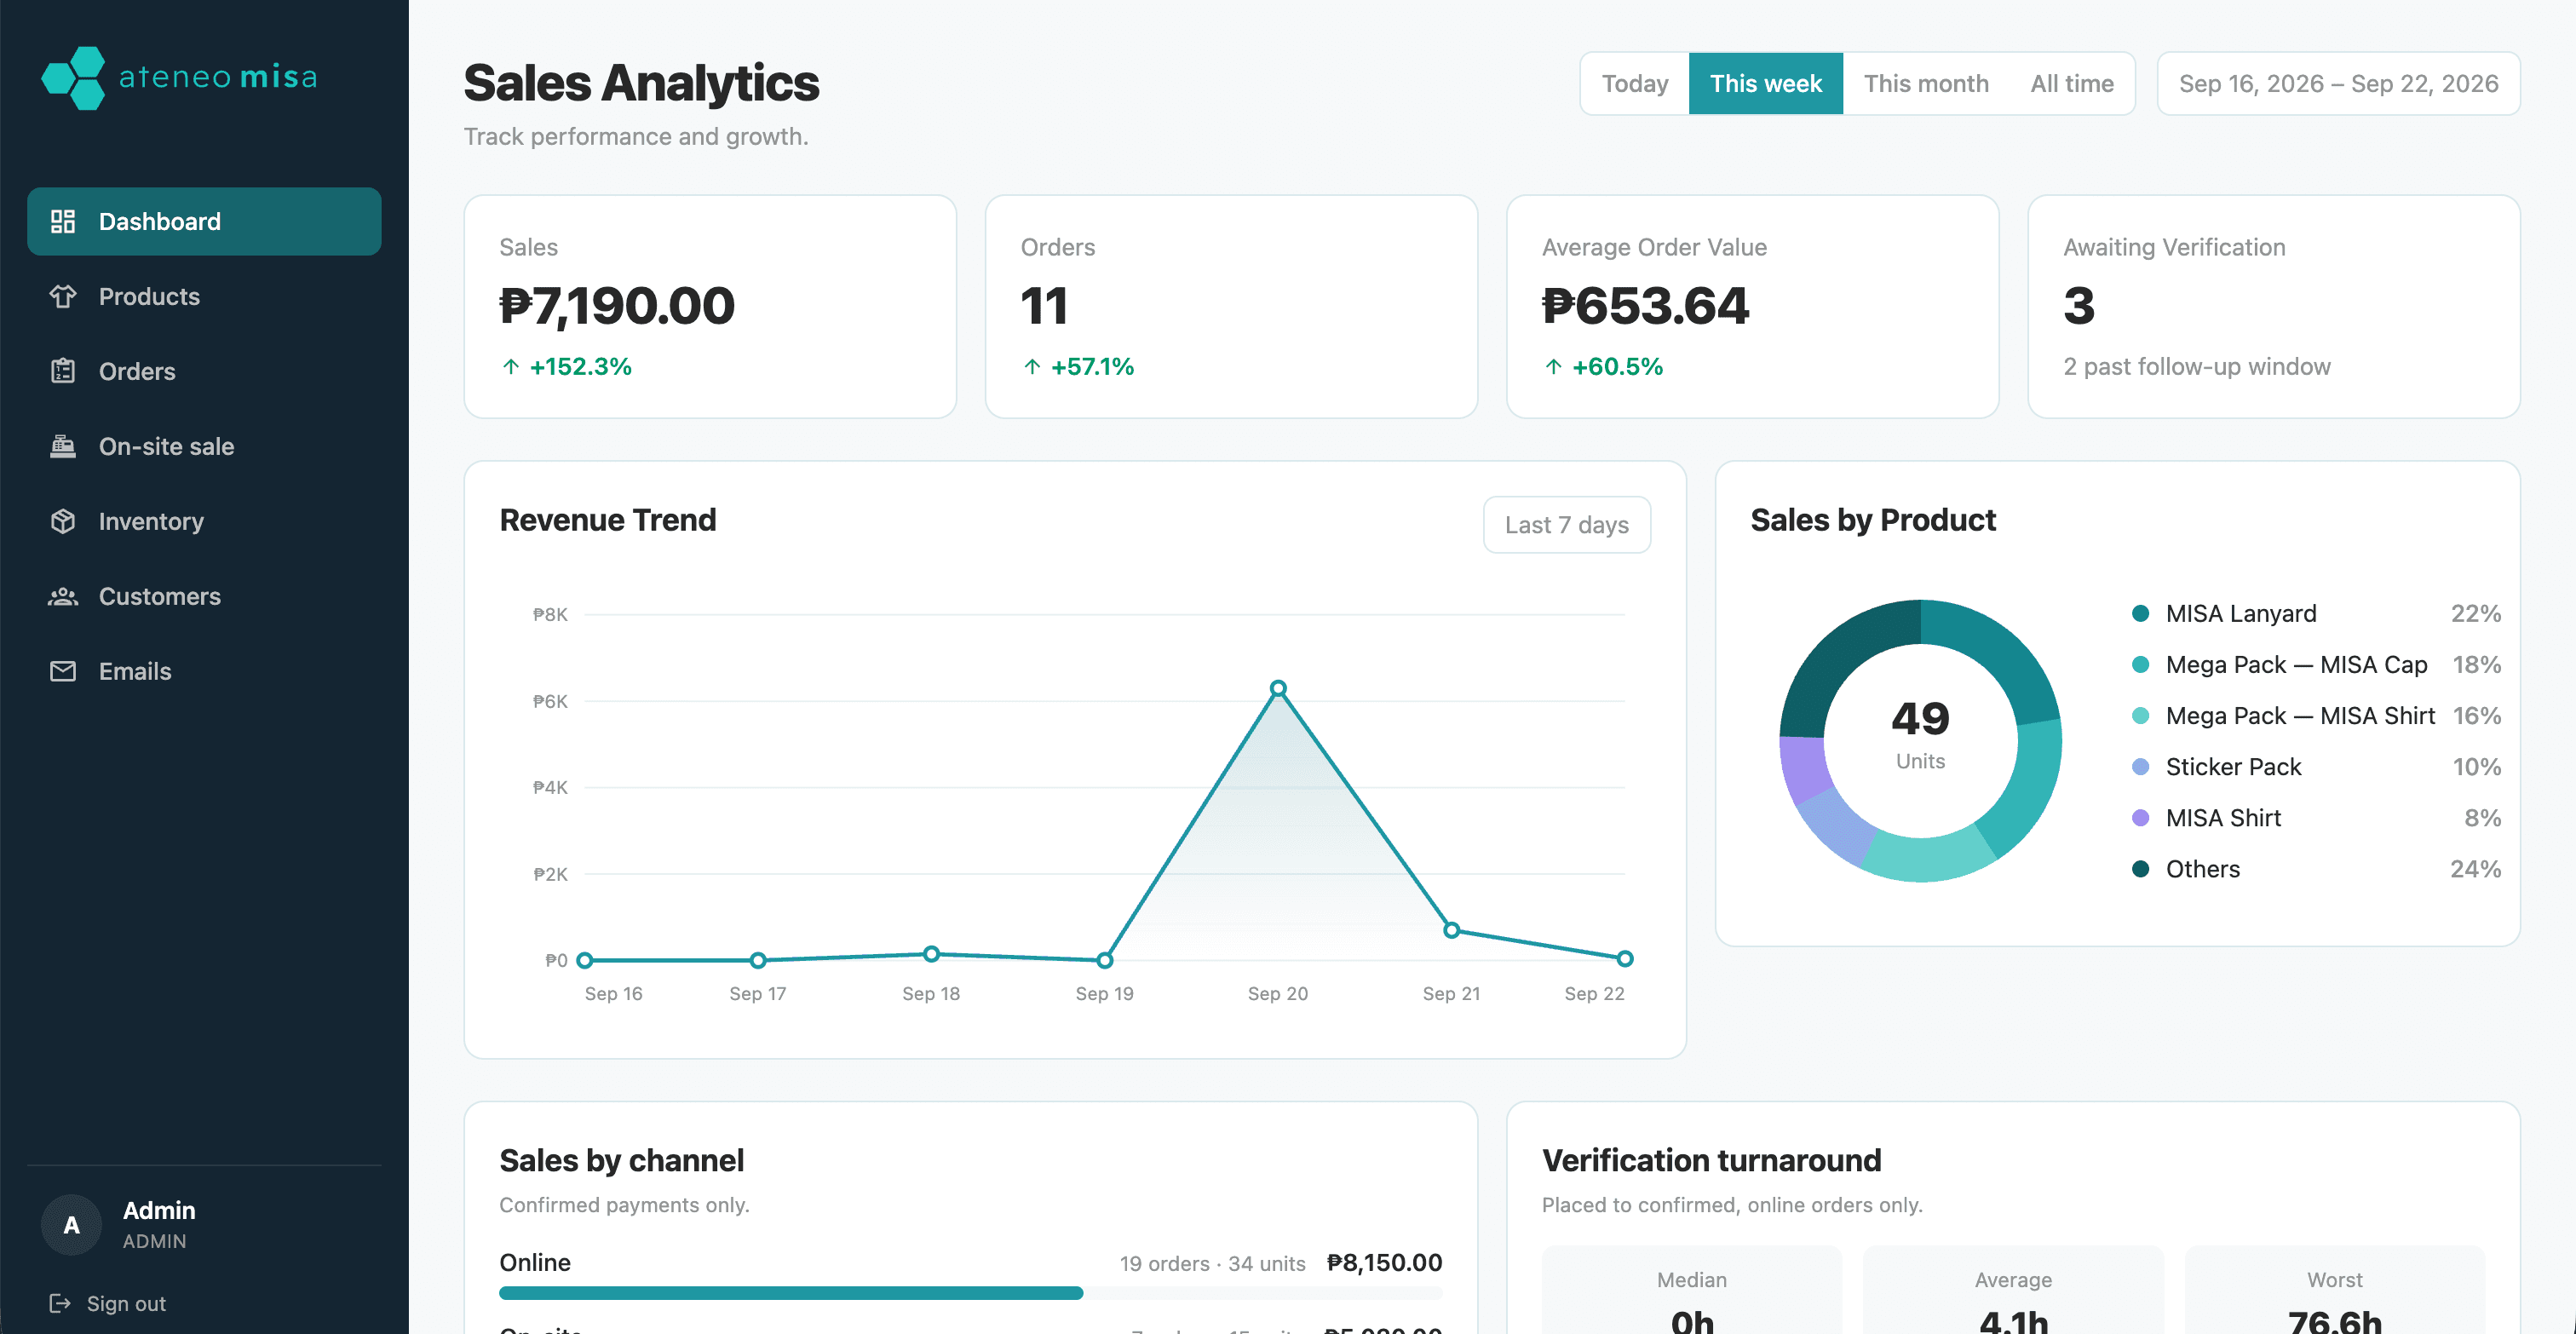
Task: Click the Others legend color dot
Action: point(2140,868)
